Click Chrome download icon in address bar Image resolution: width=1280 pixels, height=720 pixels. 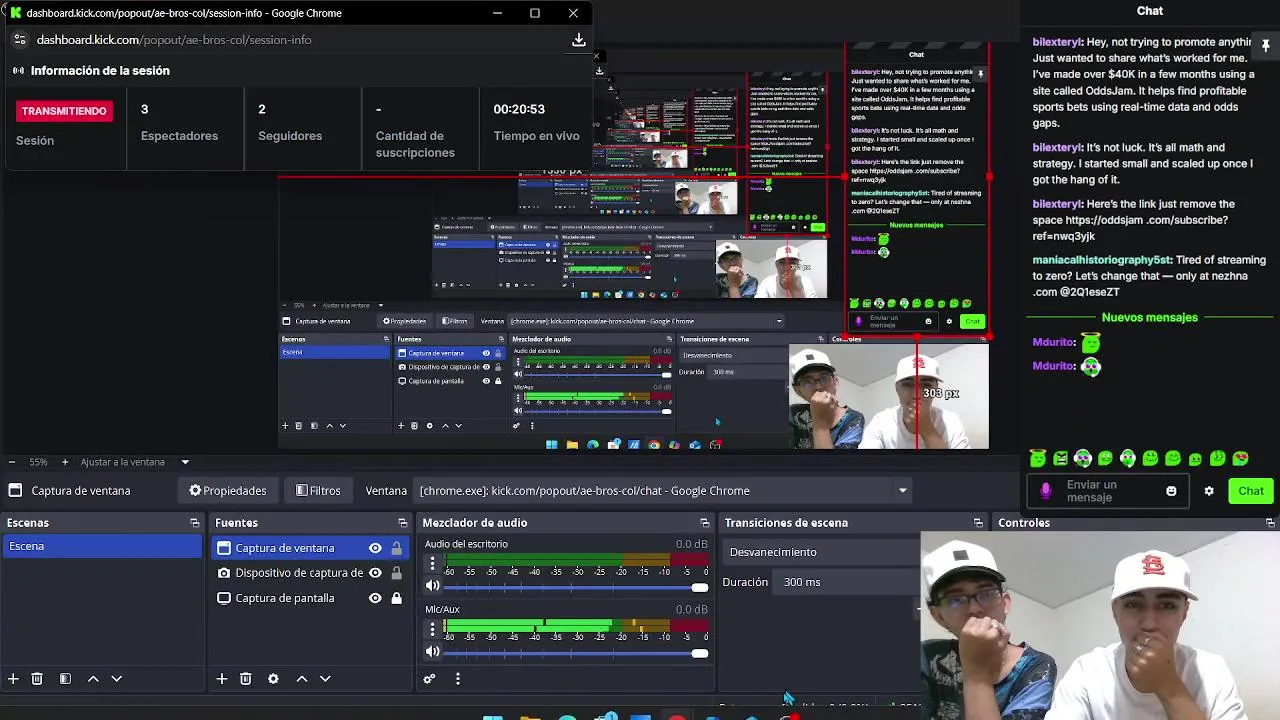click(x=578, y=40)
